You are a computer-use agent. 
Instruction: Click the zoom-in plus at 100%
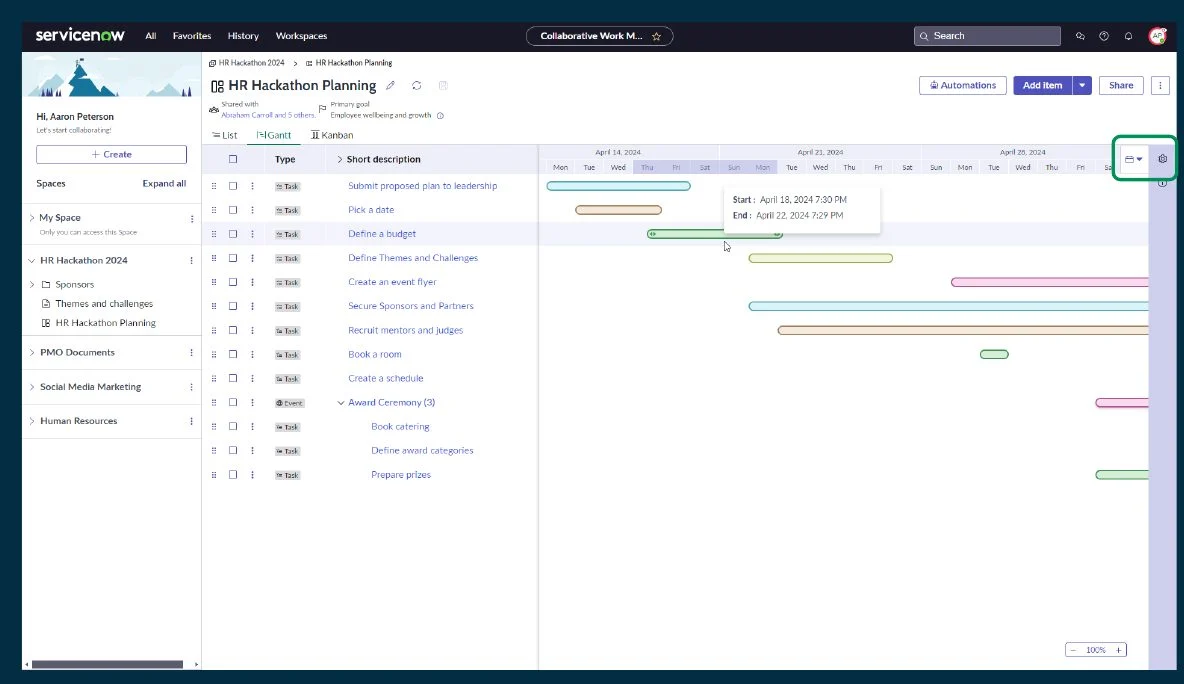(x=1118, y=650)
